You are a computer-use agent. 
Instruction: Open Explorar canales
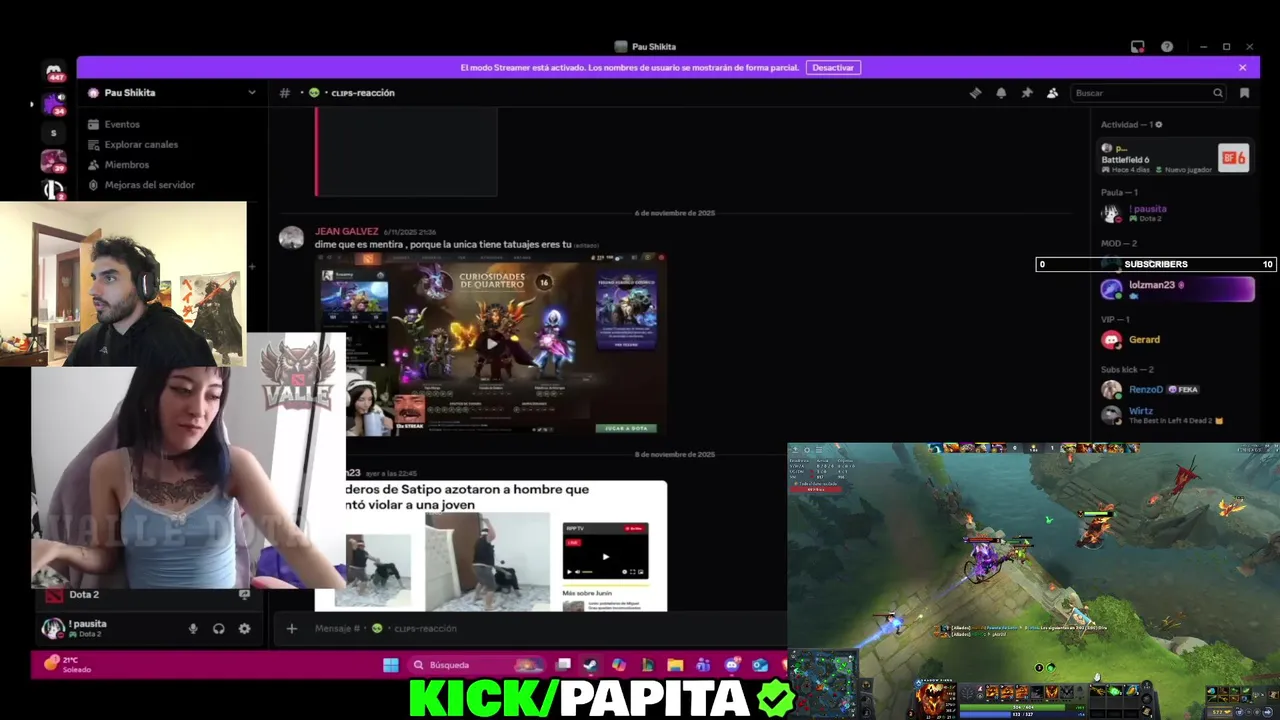coord(140,144)
